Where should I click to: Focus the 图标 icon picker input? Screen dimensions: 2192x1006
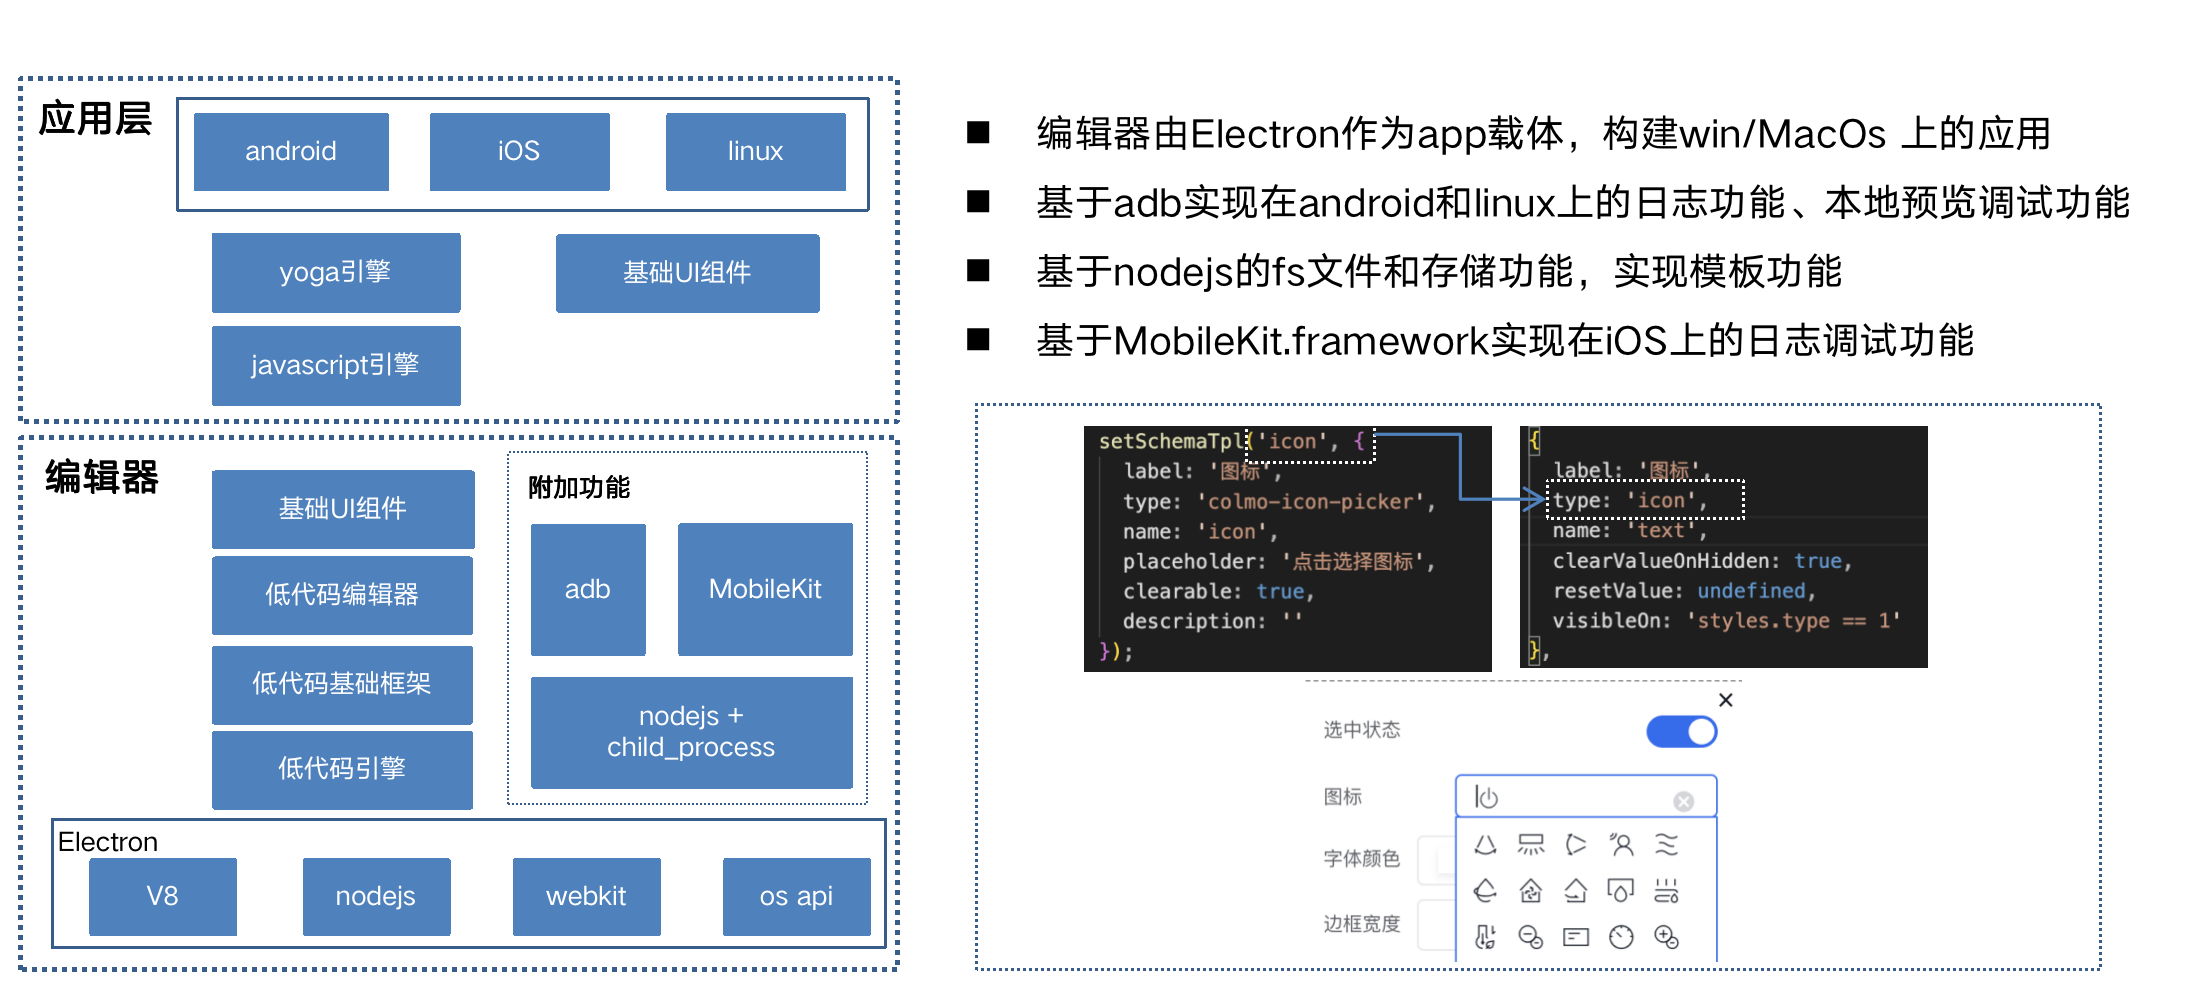pos(1586,797)
